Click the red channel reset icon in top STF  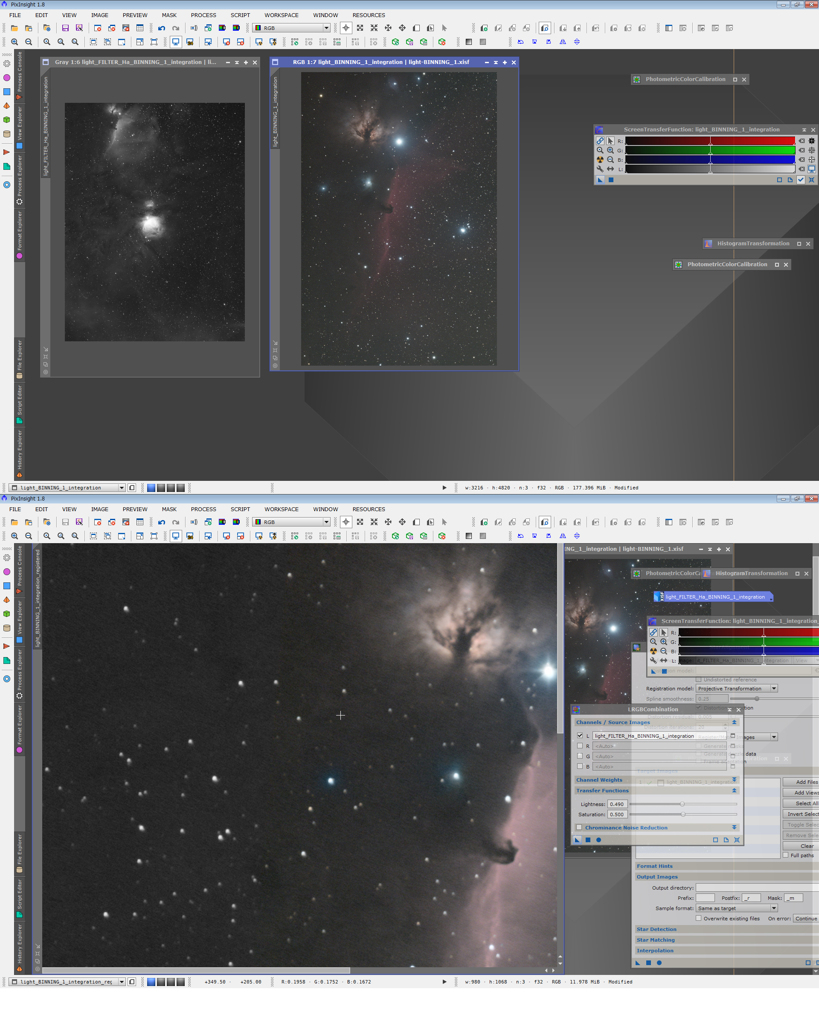click(x=801, y=140)
